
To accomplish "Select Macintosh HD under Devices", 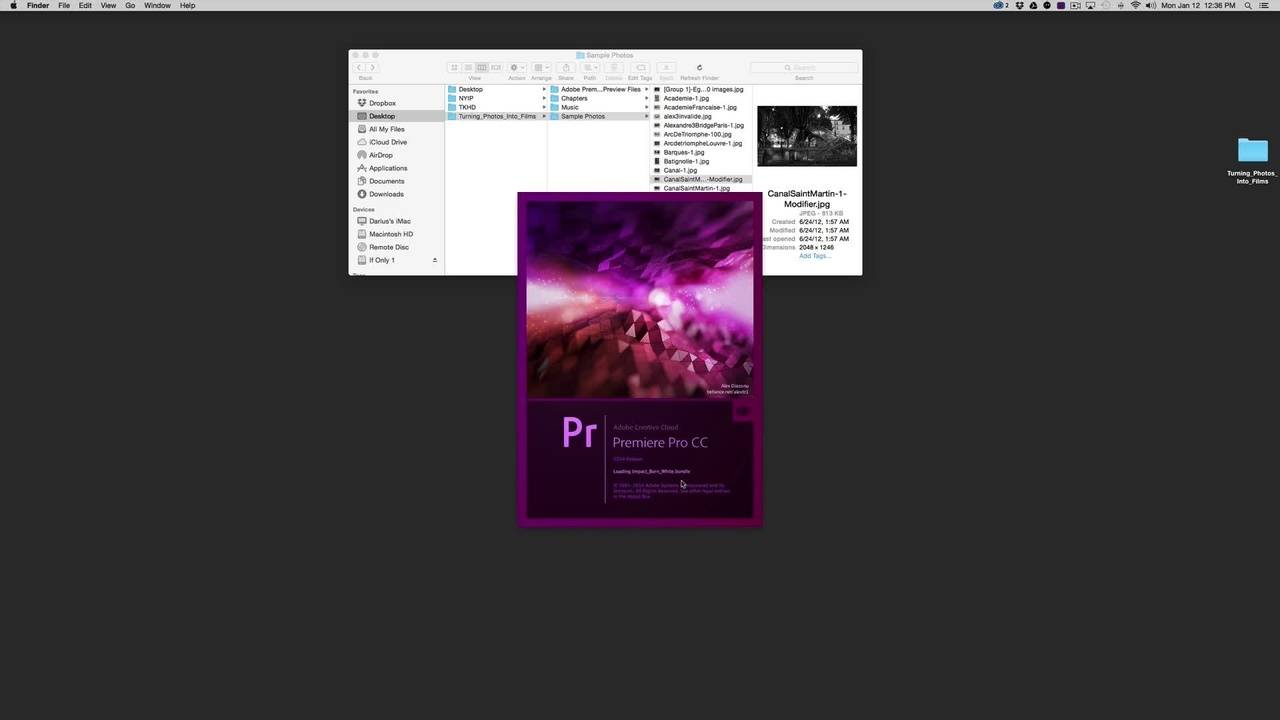I will tap(396, 234).
